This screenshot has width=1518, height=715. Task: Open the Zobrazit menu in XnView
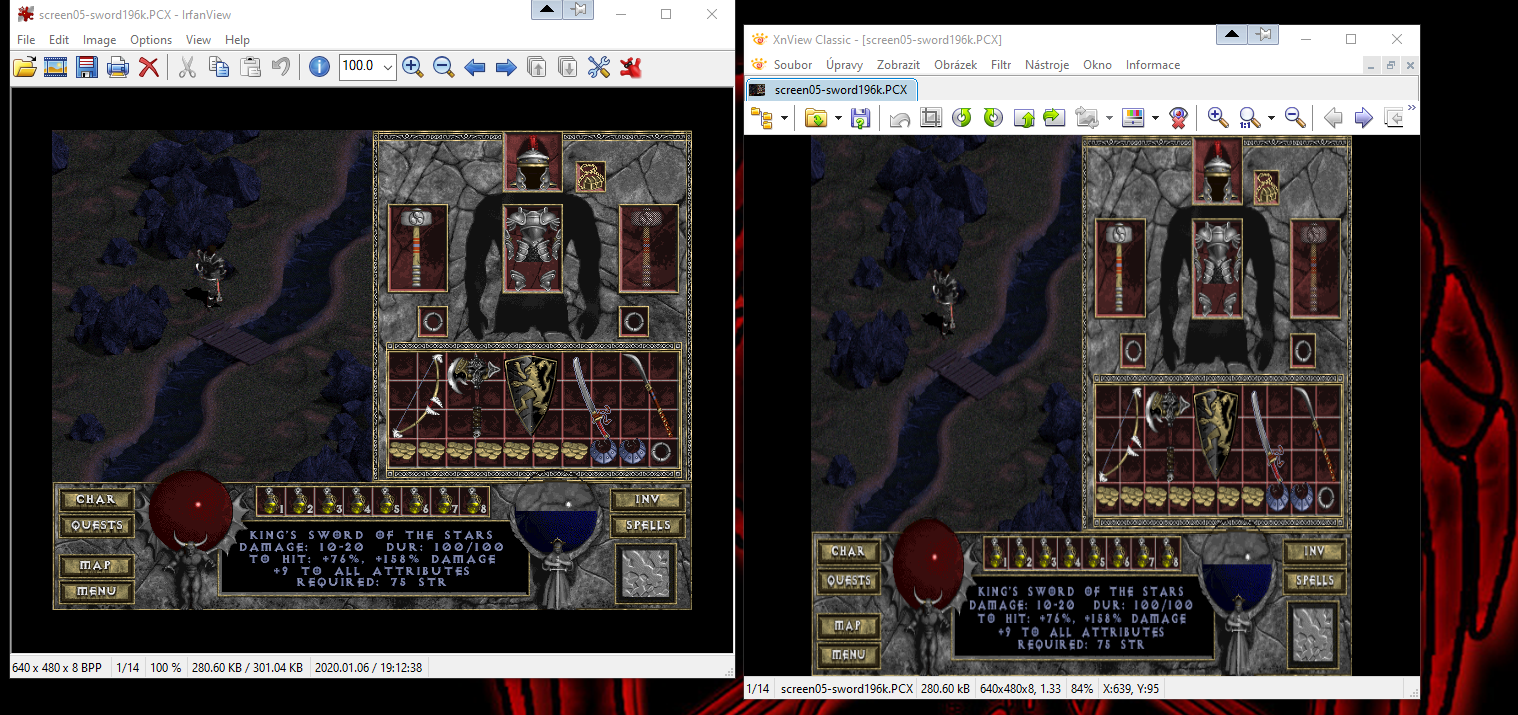pos(898,65)
